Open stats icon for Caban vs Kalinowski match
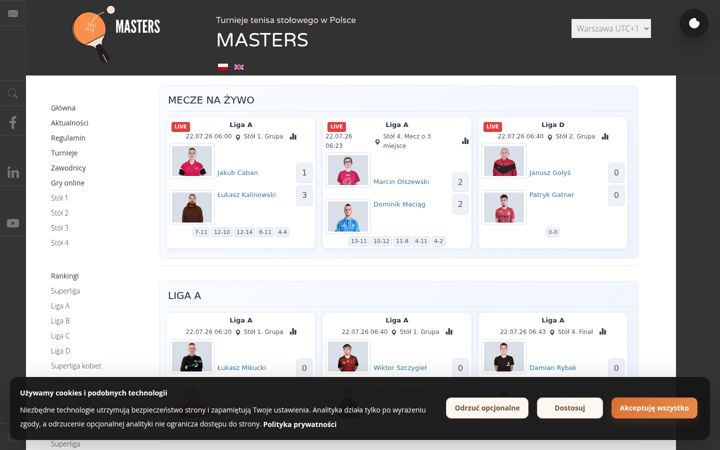The image size is (720, 450). (x=293, y=136)
